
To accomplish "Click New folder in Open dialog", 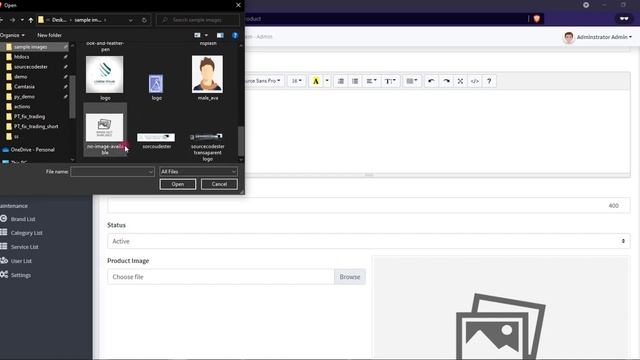I will coord(49,36).
